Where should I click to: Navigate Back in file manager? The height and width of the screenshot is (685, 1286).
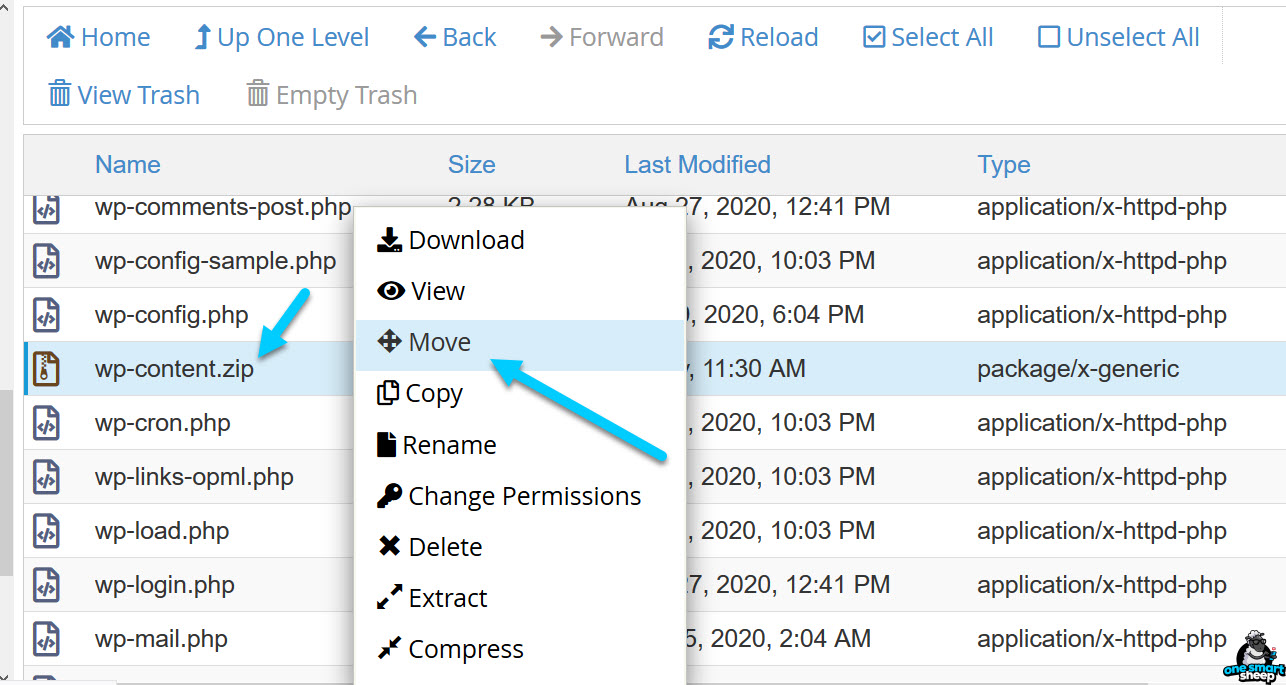pyautogui.click(x=455, y=37)
